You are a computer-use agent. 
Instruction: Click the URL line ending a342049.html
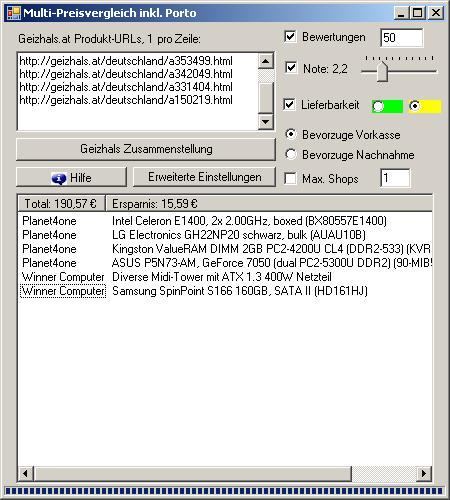point(126,74)
